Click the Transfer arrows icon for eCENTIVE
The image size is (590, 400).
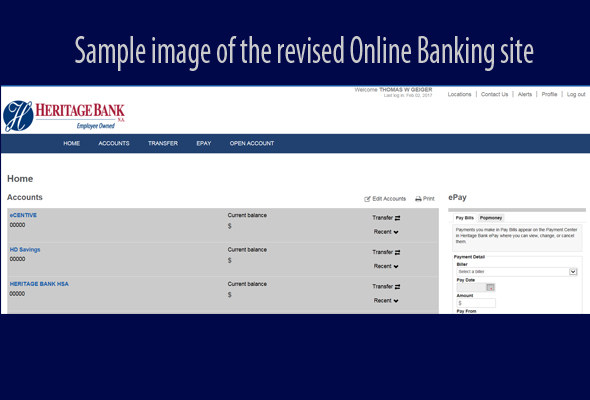coord(397,218)
